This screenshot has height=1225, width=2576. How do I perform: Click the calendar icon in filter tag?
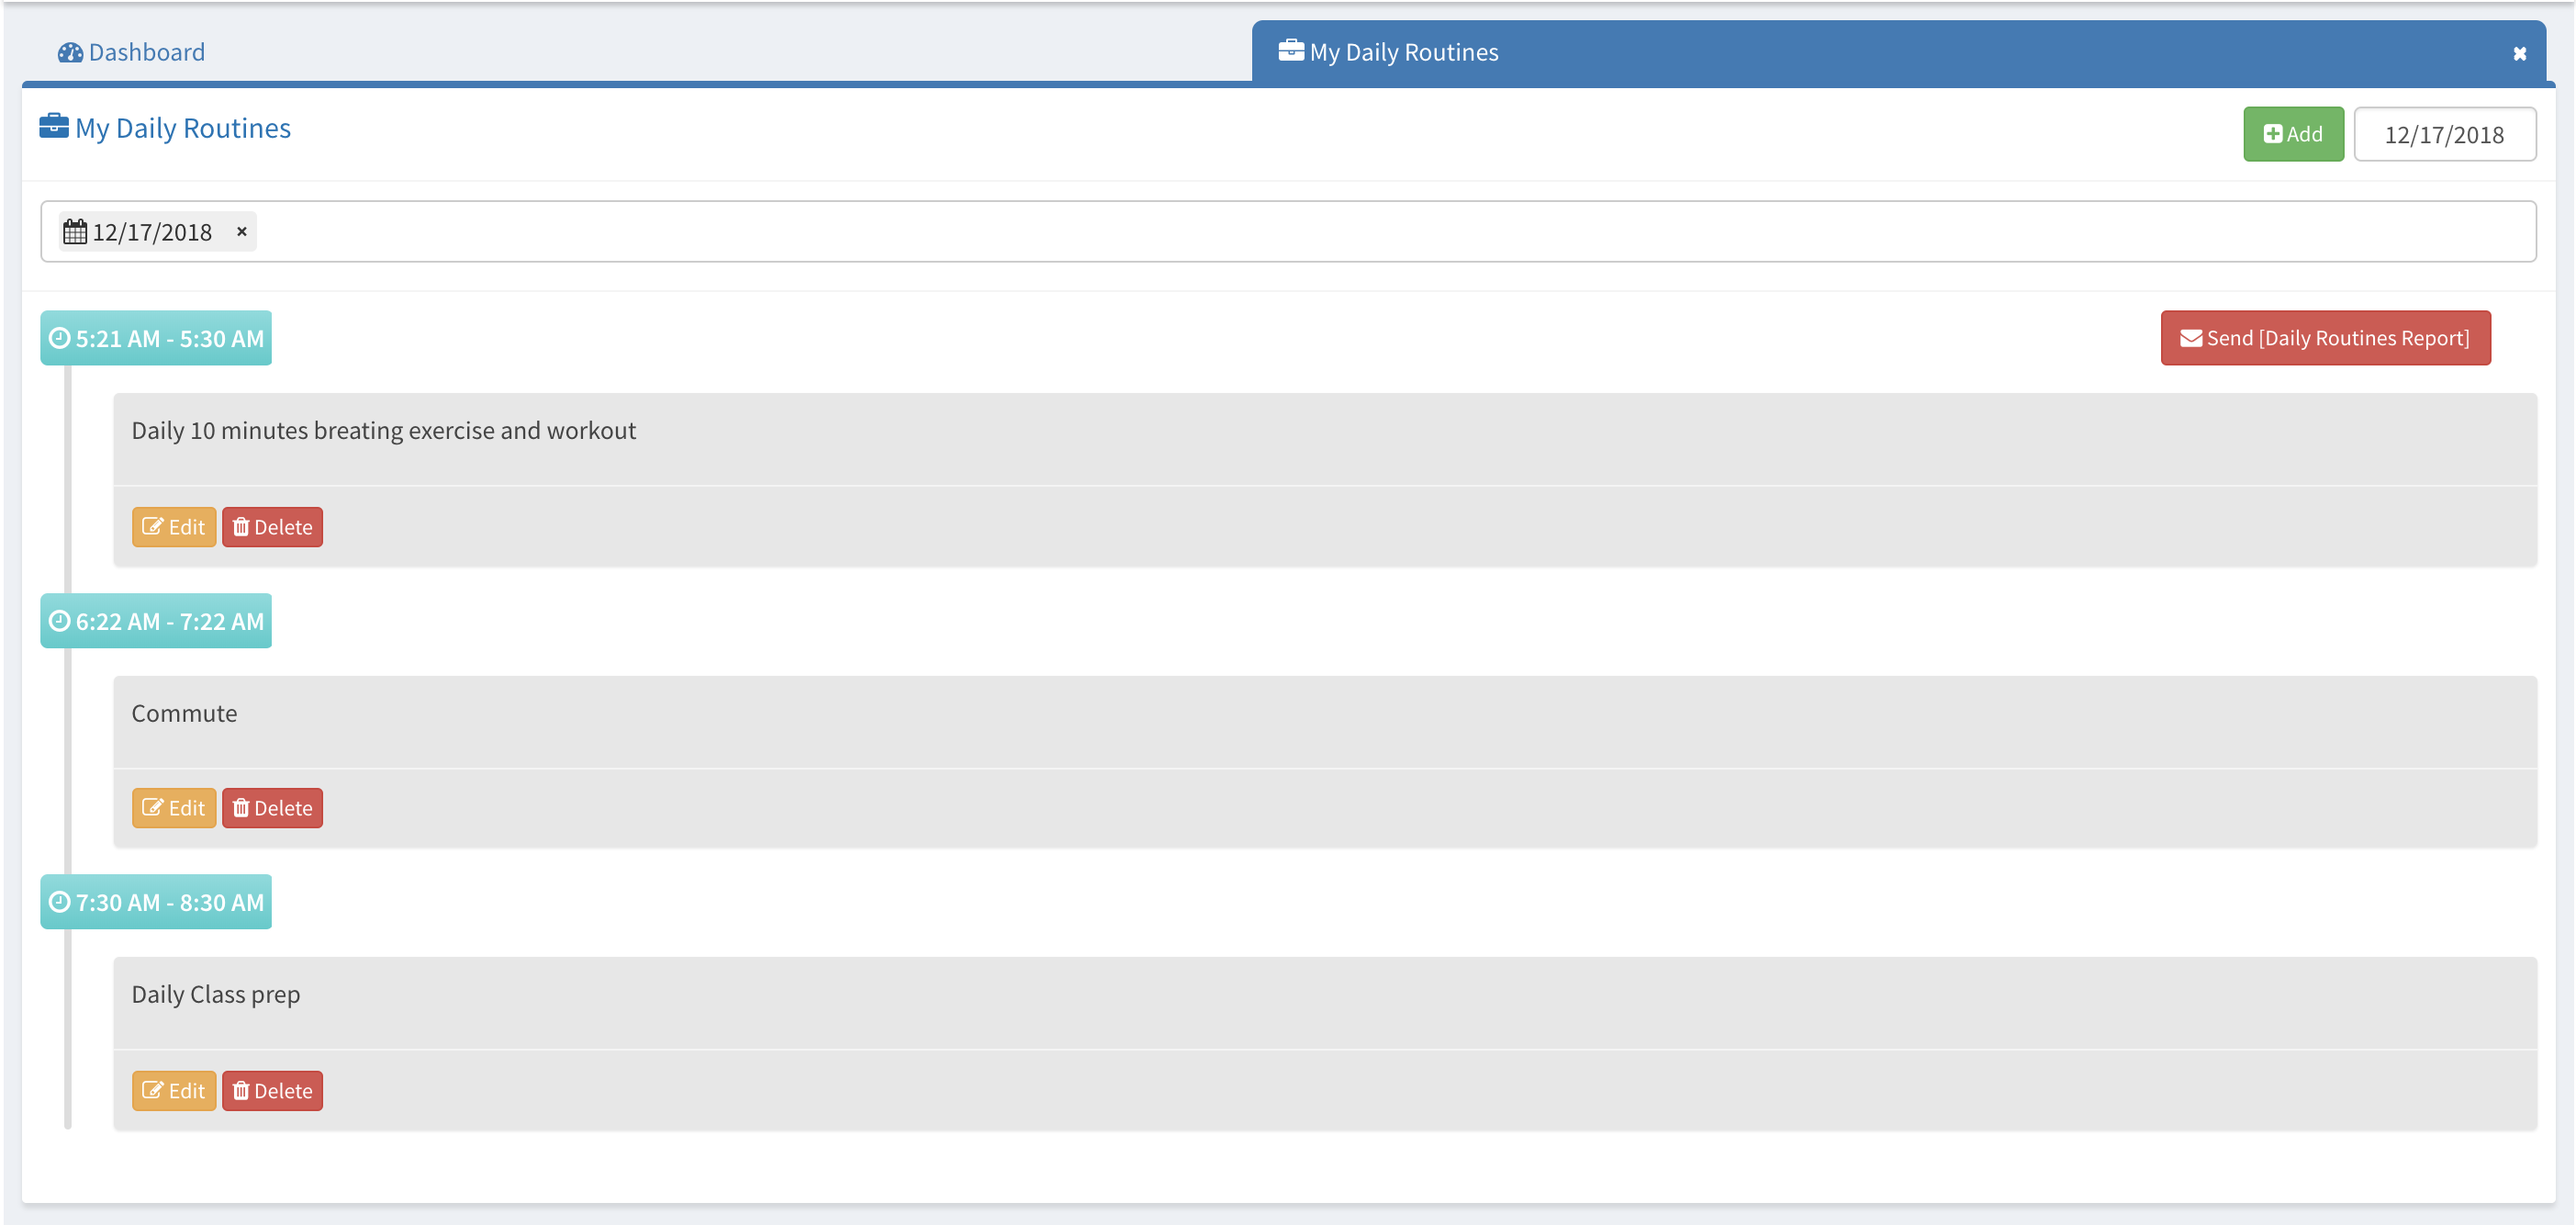tap(75, 232)
